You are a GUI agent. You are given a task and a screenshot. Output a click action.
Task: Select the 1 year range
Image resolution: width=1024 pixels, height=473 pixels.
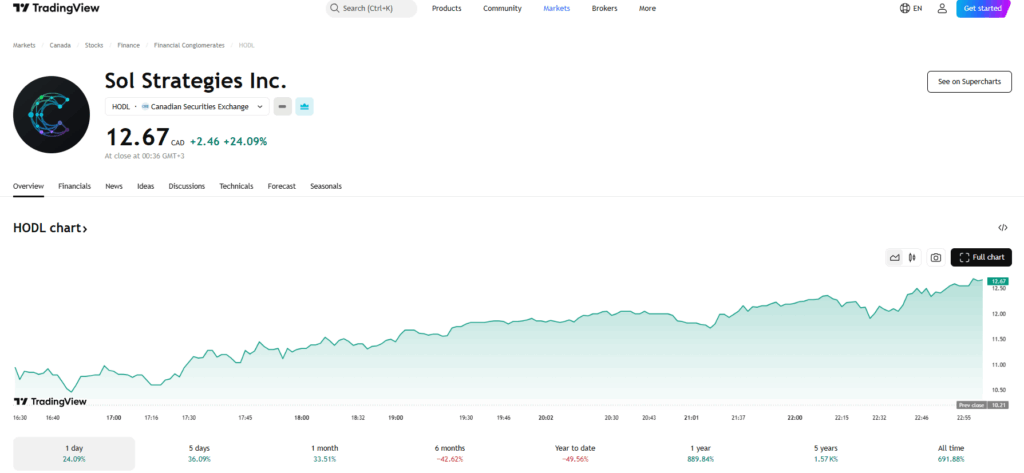701,453
